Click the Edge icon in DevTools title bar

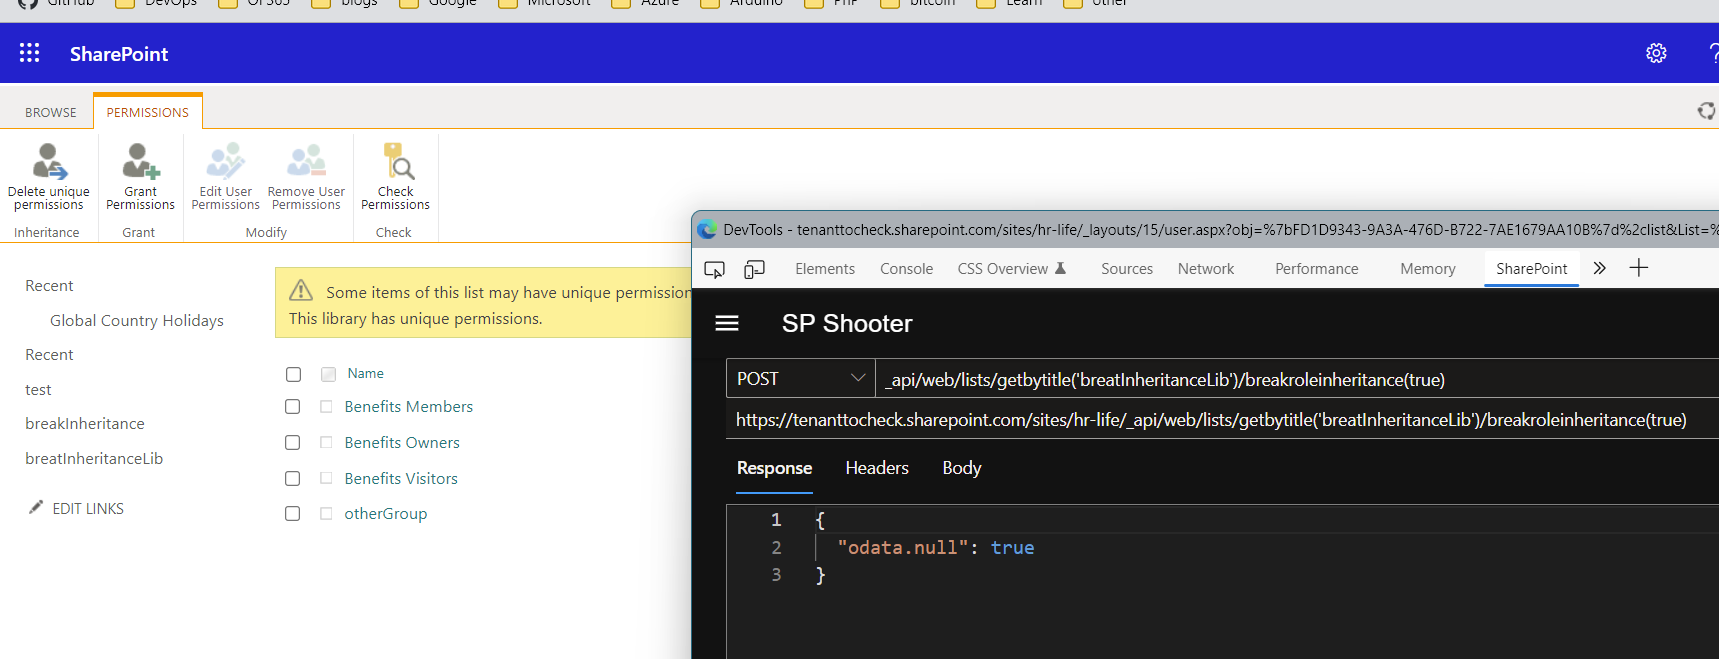coord(707,229)
